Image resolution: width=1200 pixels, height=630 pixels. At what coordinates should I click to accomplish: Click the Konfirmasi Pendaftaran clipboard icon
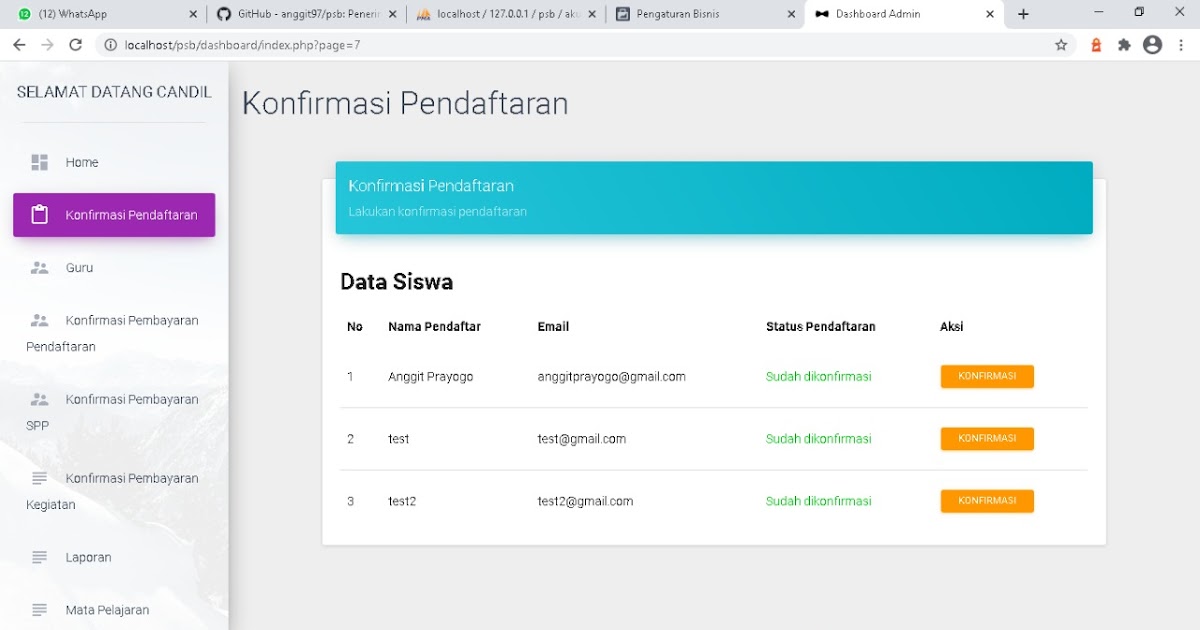coord(38,214)
